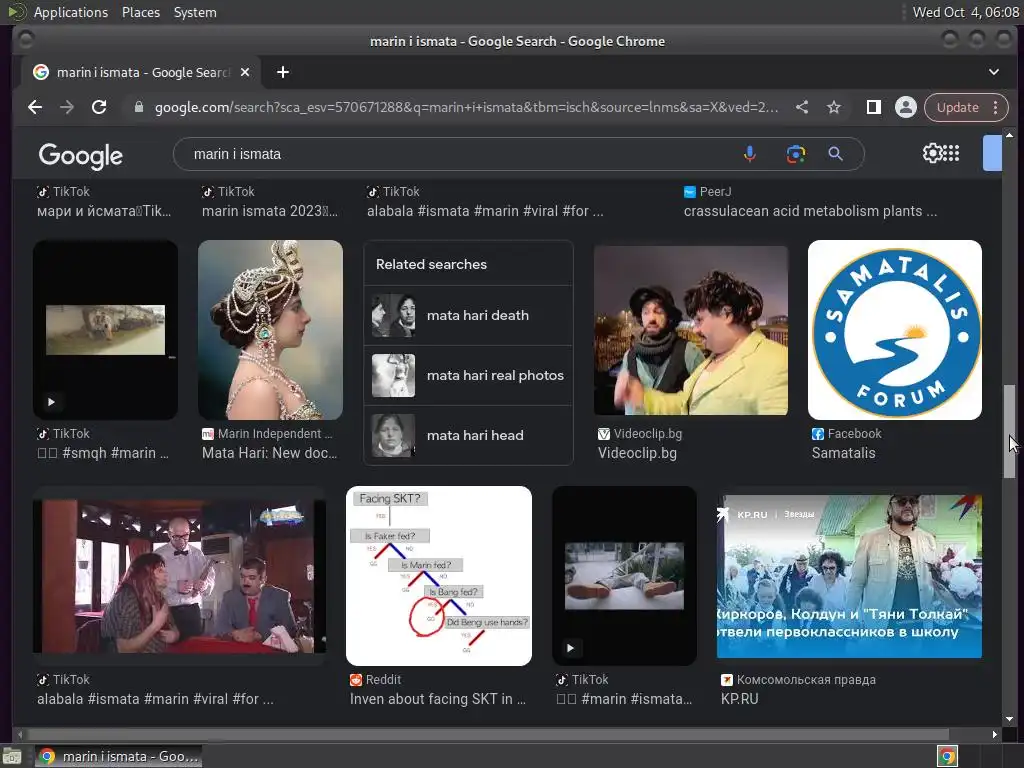
Task: Open the Places menu
Action: tap(140, 12)
